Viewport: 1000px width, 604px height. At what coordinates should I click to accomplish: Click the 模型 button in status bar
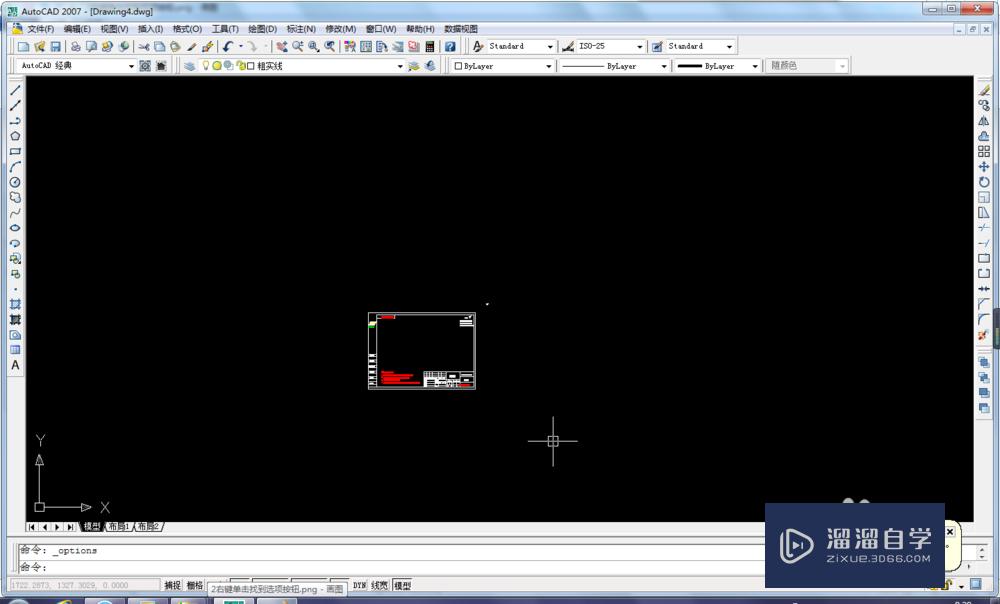[x=402, y=585]
